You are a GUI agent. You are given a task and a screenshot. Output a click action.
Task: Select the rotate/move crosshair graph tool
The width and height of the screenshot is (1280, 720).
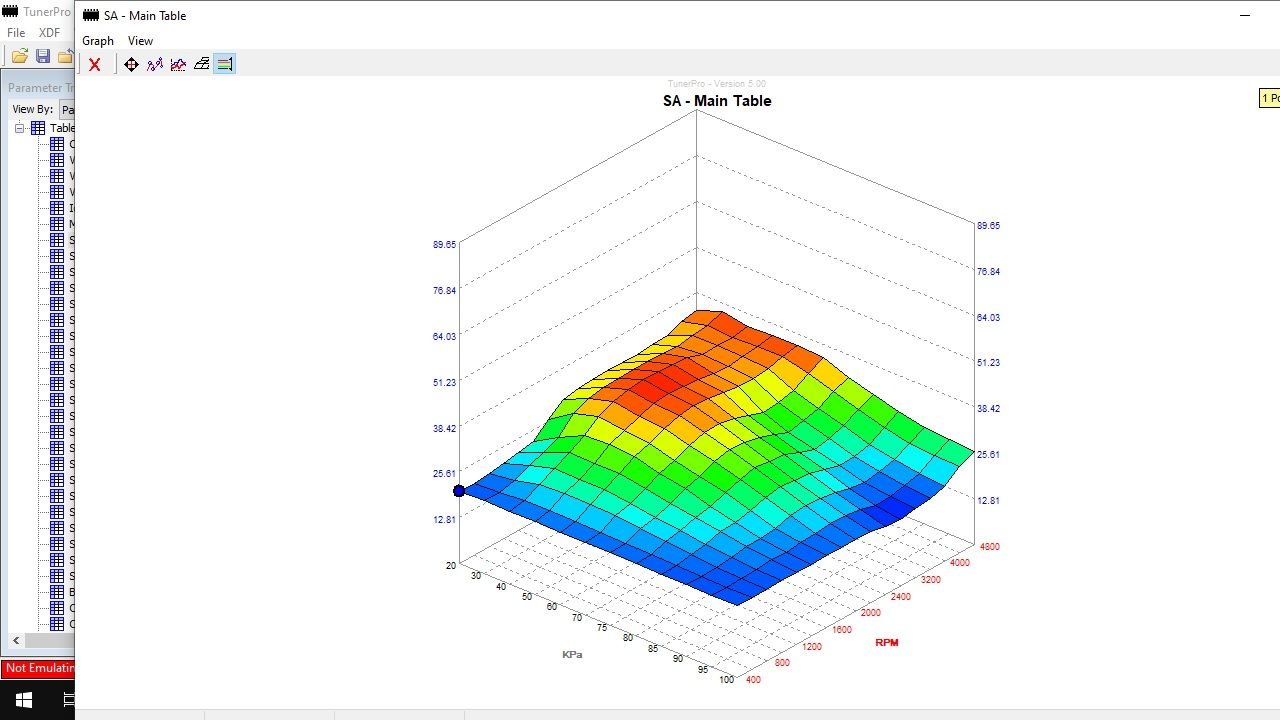[131, 64]
